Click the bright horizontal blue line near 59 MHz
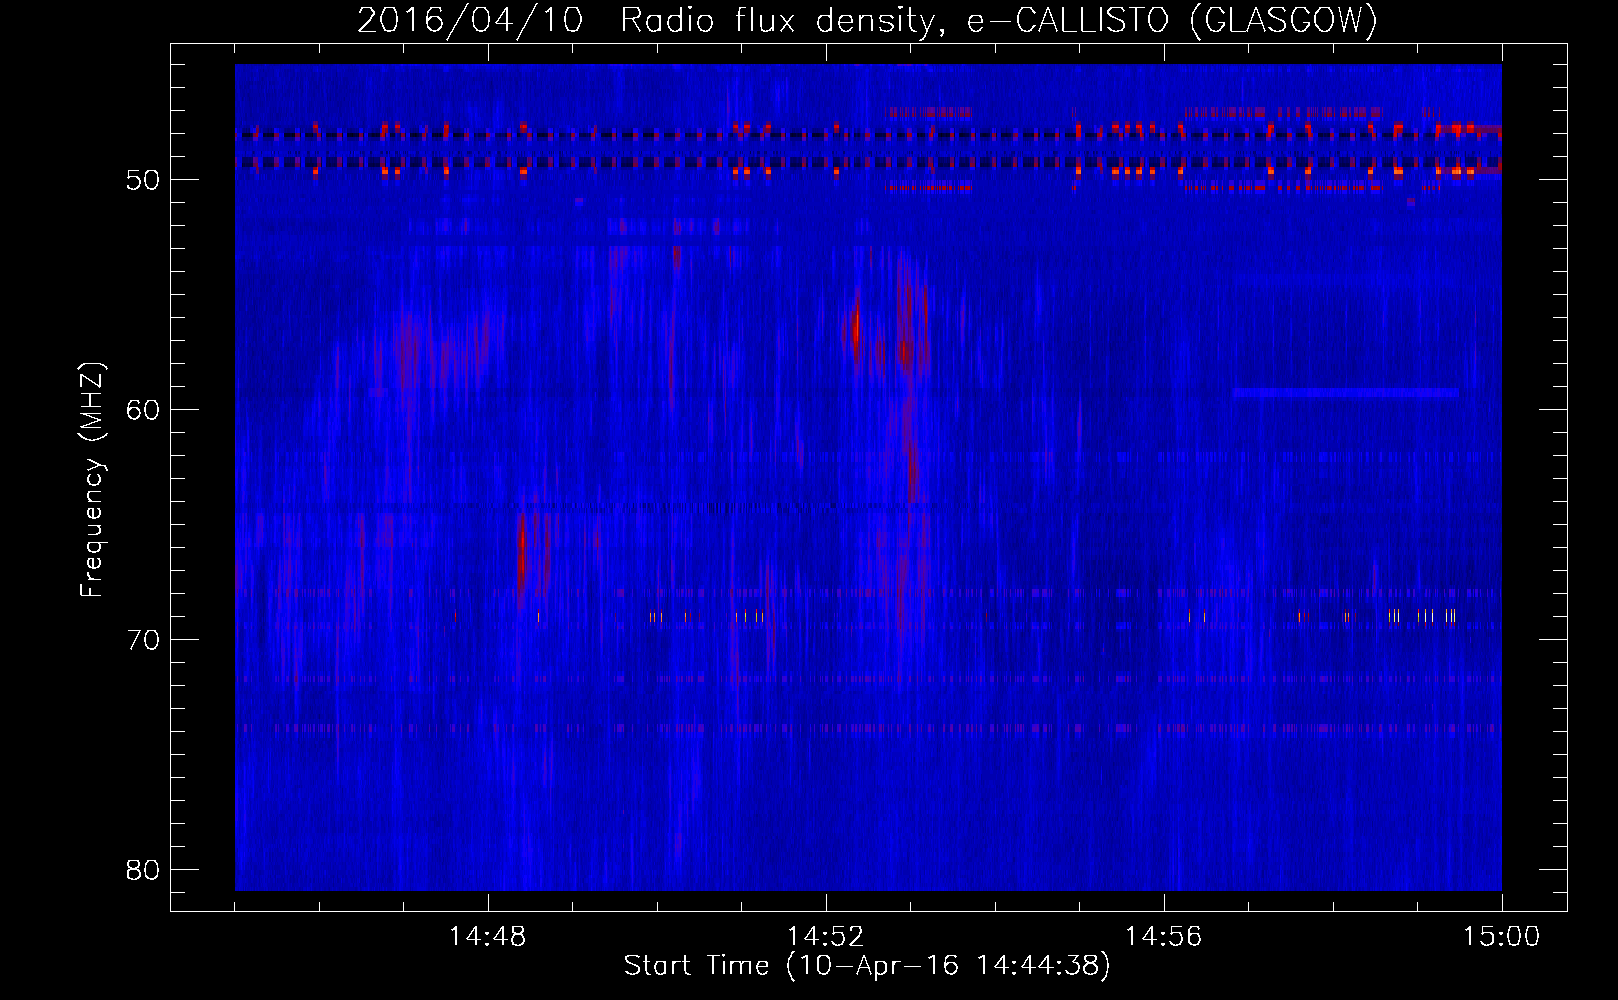This screenshot has height=1000, width=1618. [x=1346, y=393]
